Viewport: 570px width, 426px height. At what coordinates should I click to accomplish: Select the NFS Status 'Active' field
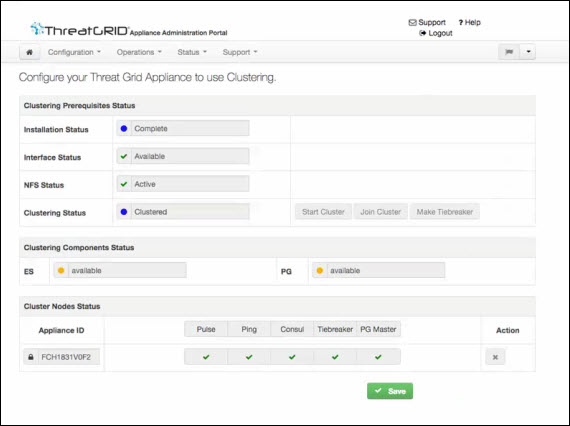tap(190, 184)
